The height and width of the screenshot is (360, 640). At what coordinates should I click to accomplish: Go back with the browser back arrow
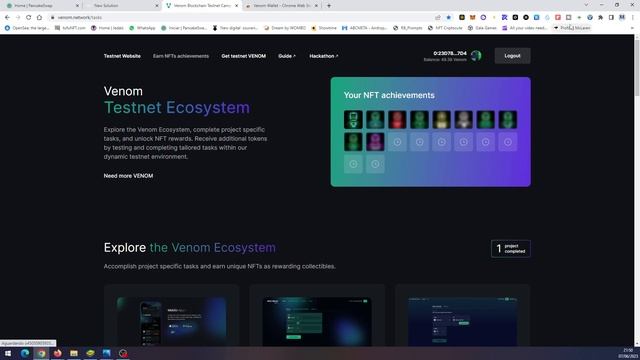click(x=7, y=18)
